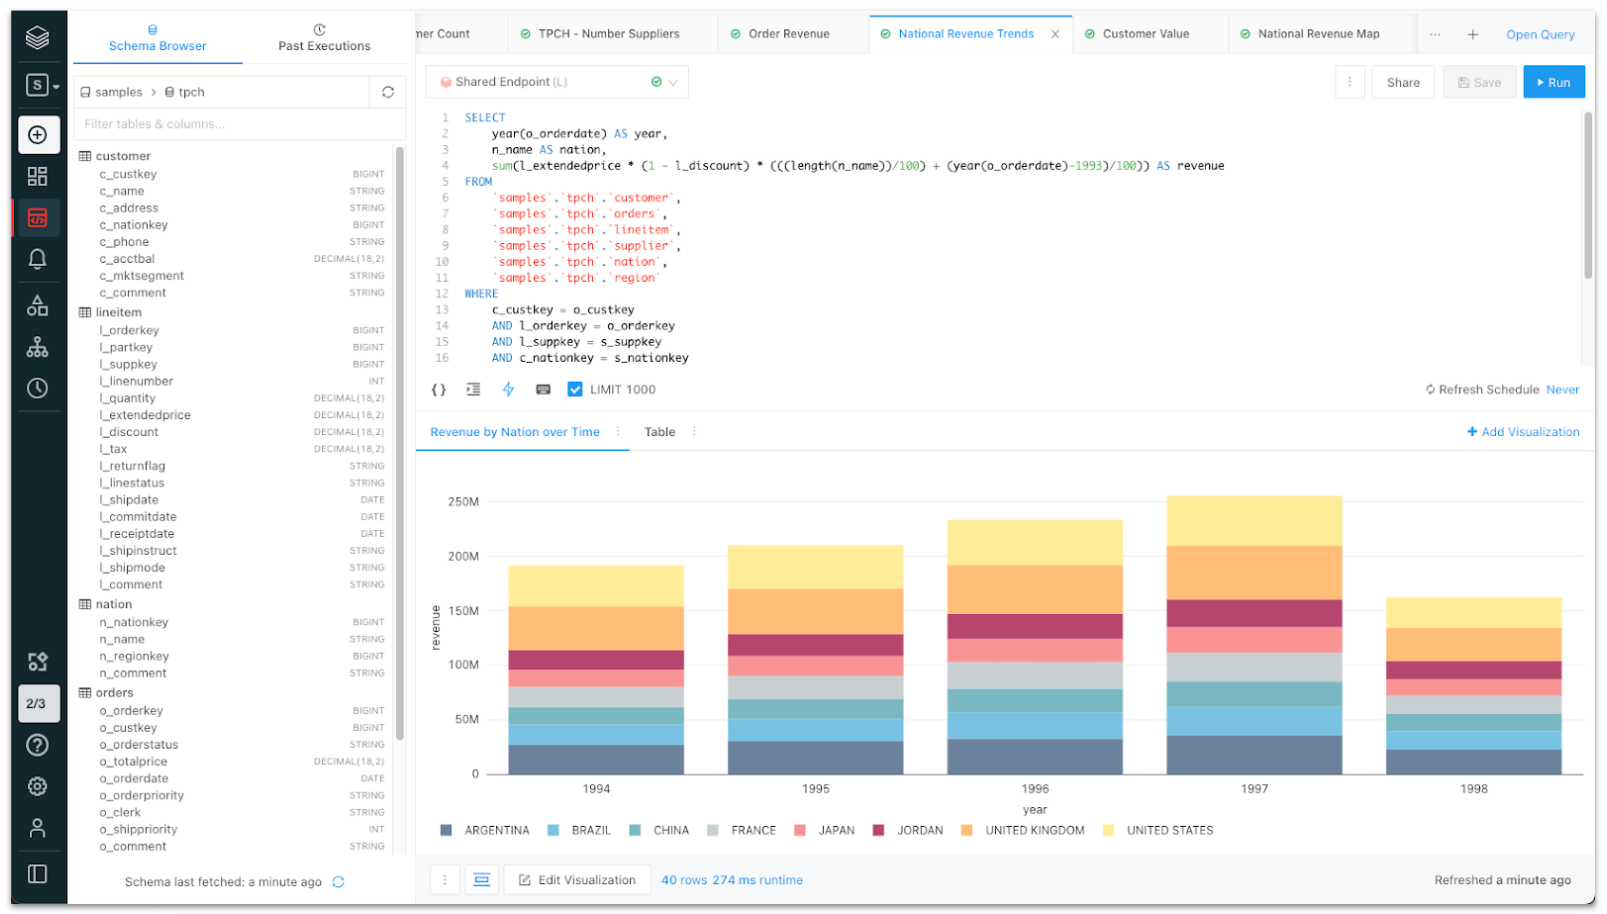The image size is (1607, 914).
Task: Click the Databricks logo icon
Action: (37, 38)
